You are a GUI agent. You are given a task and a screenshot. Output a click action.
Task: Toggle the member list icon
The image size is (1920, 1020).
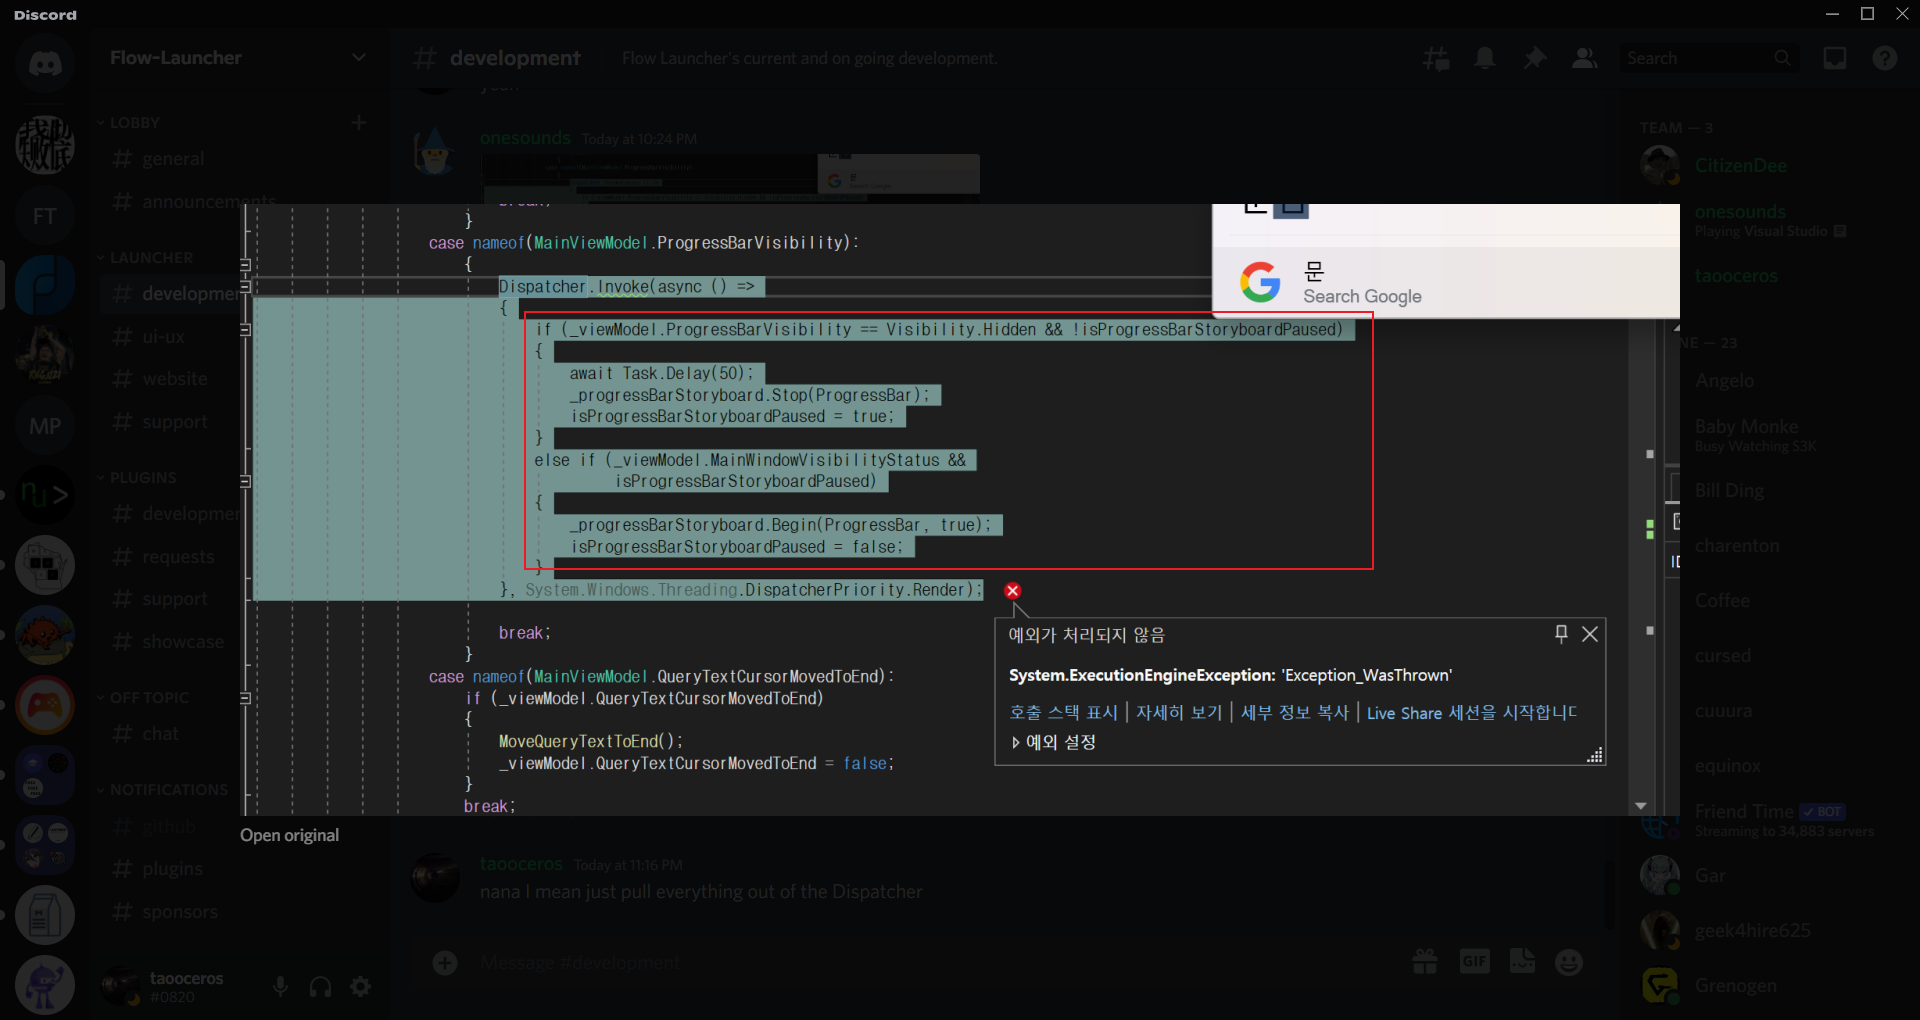pos(1584,58)
